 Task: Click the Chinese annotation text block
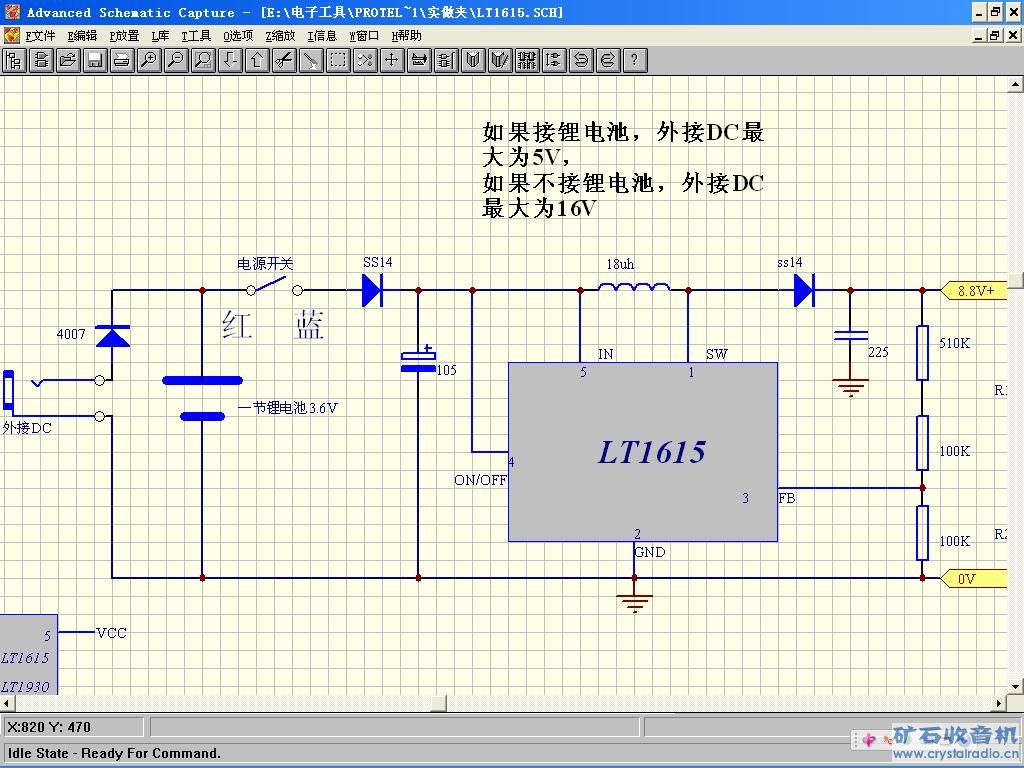point(623,170)
